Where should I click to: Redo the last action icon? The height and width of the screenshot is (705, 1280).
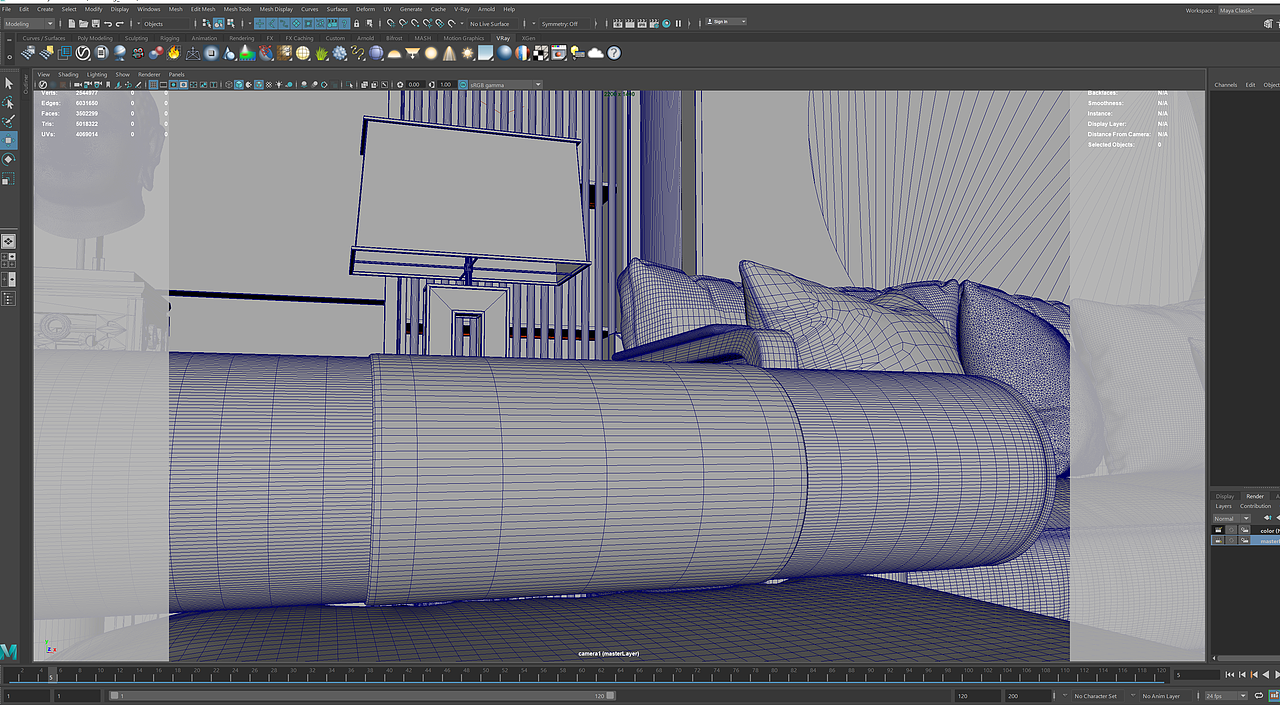point(119,23)
